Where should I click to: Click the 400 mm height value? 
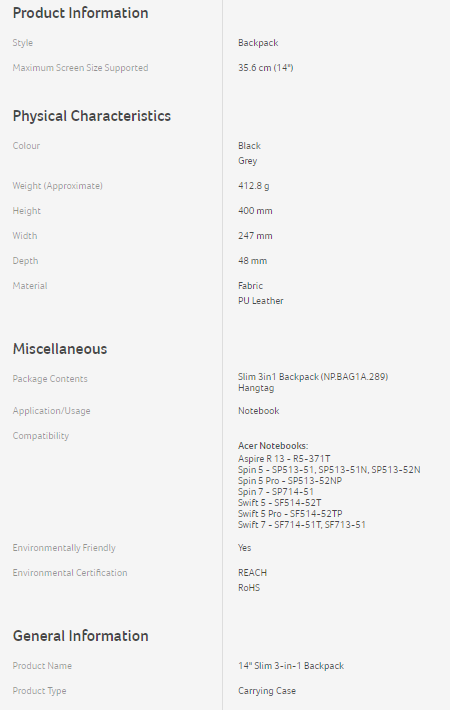pos(255,211)
